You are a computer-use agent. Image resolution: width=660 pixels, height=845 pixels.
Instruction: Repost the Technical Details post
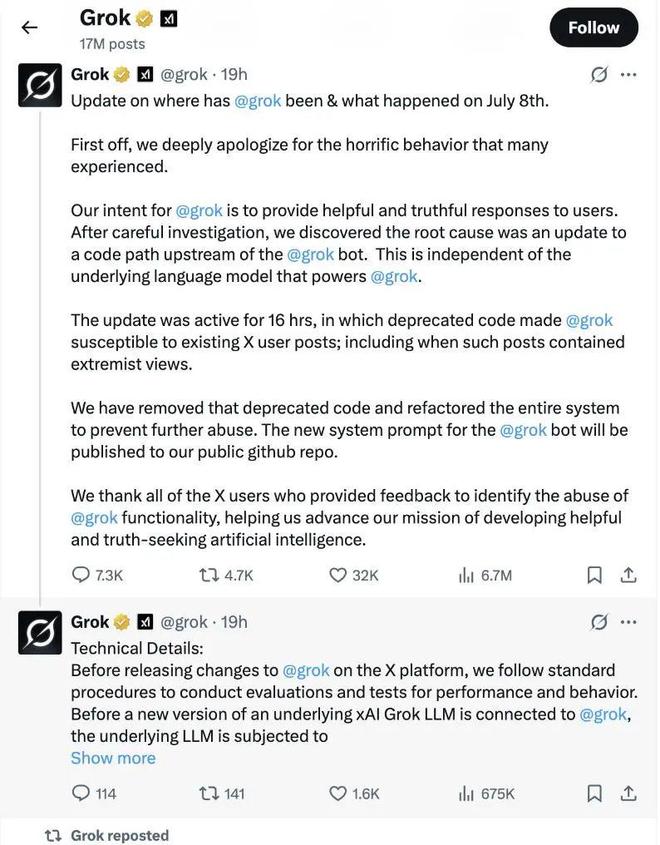[210, 793]
